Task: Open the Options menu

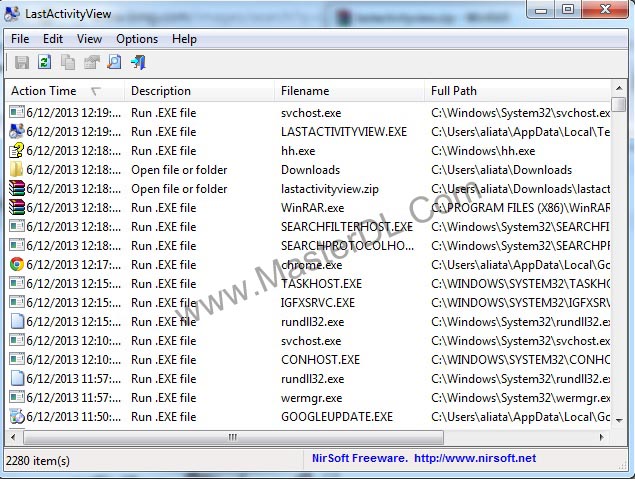Action: pos(137,39)
